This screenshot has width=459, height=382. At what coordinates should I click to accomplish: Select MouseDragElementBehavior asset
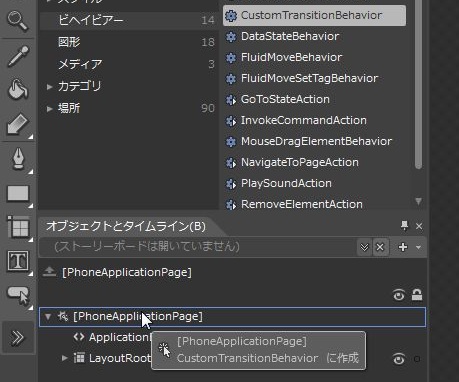[x=316, y=141]
